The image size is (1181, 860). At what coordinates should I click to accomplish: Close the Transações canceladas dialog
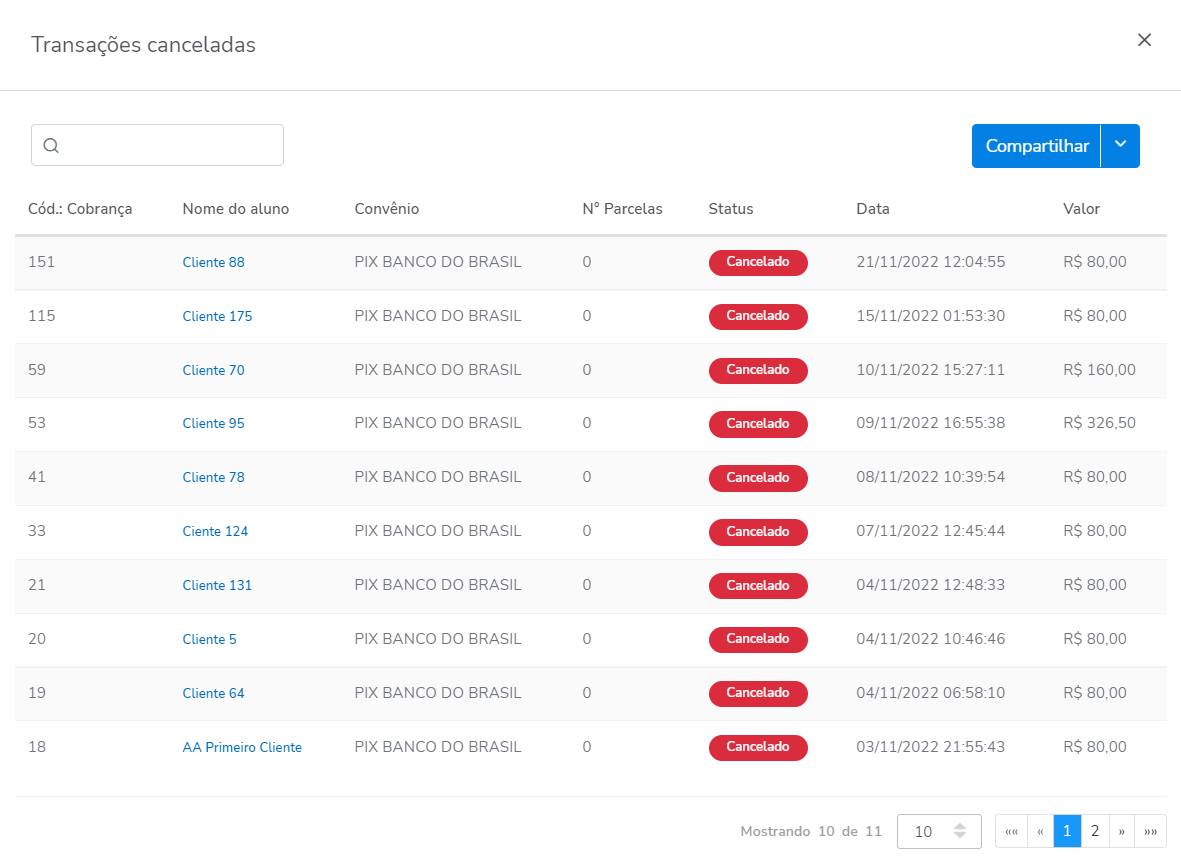point(1145,40)
